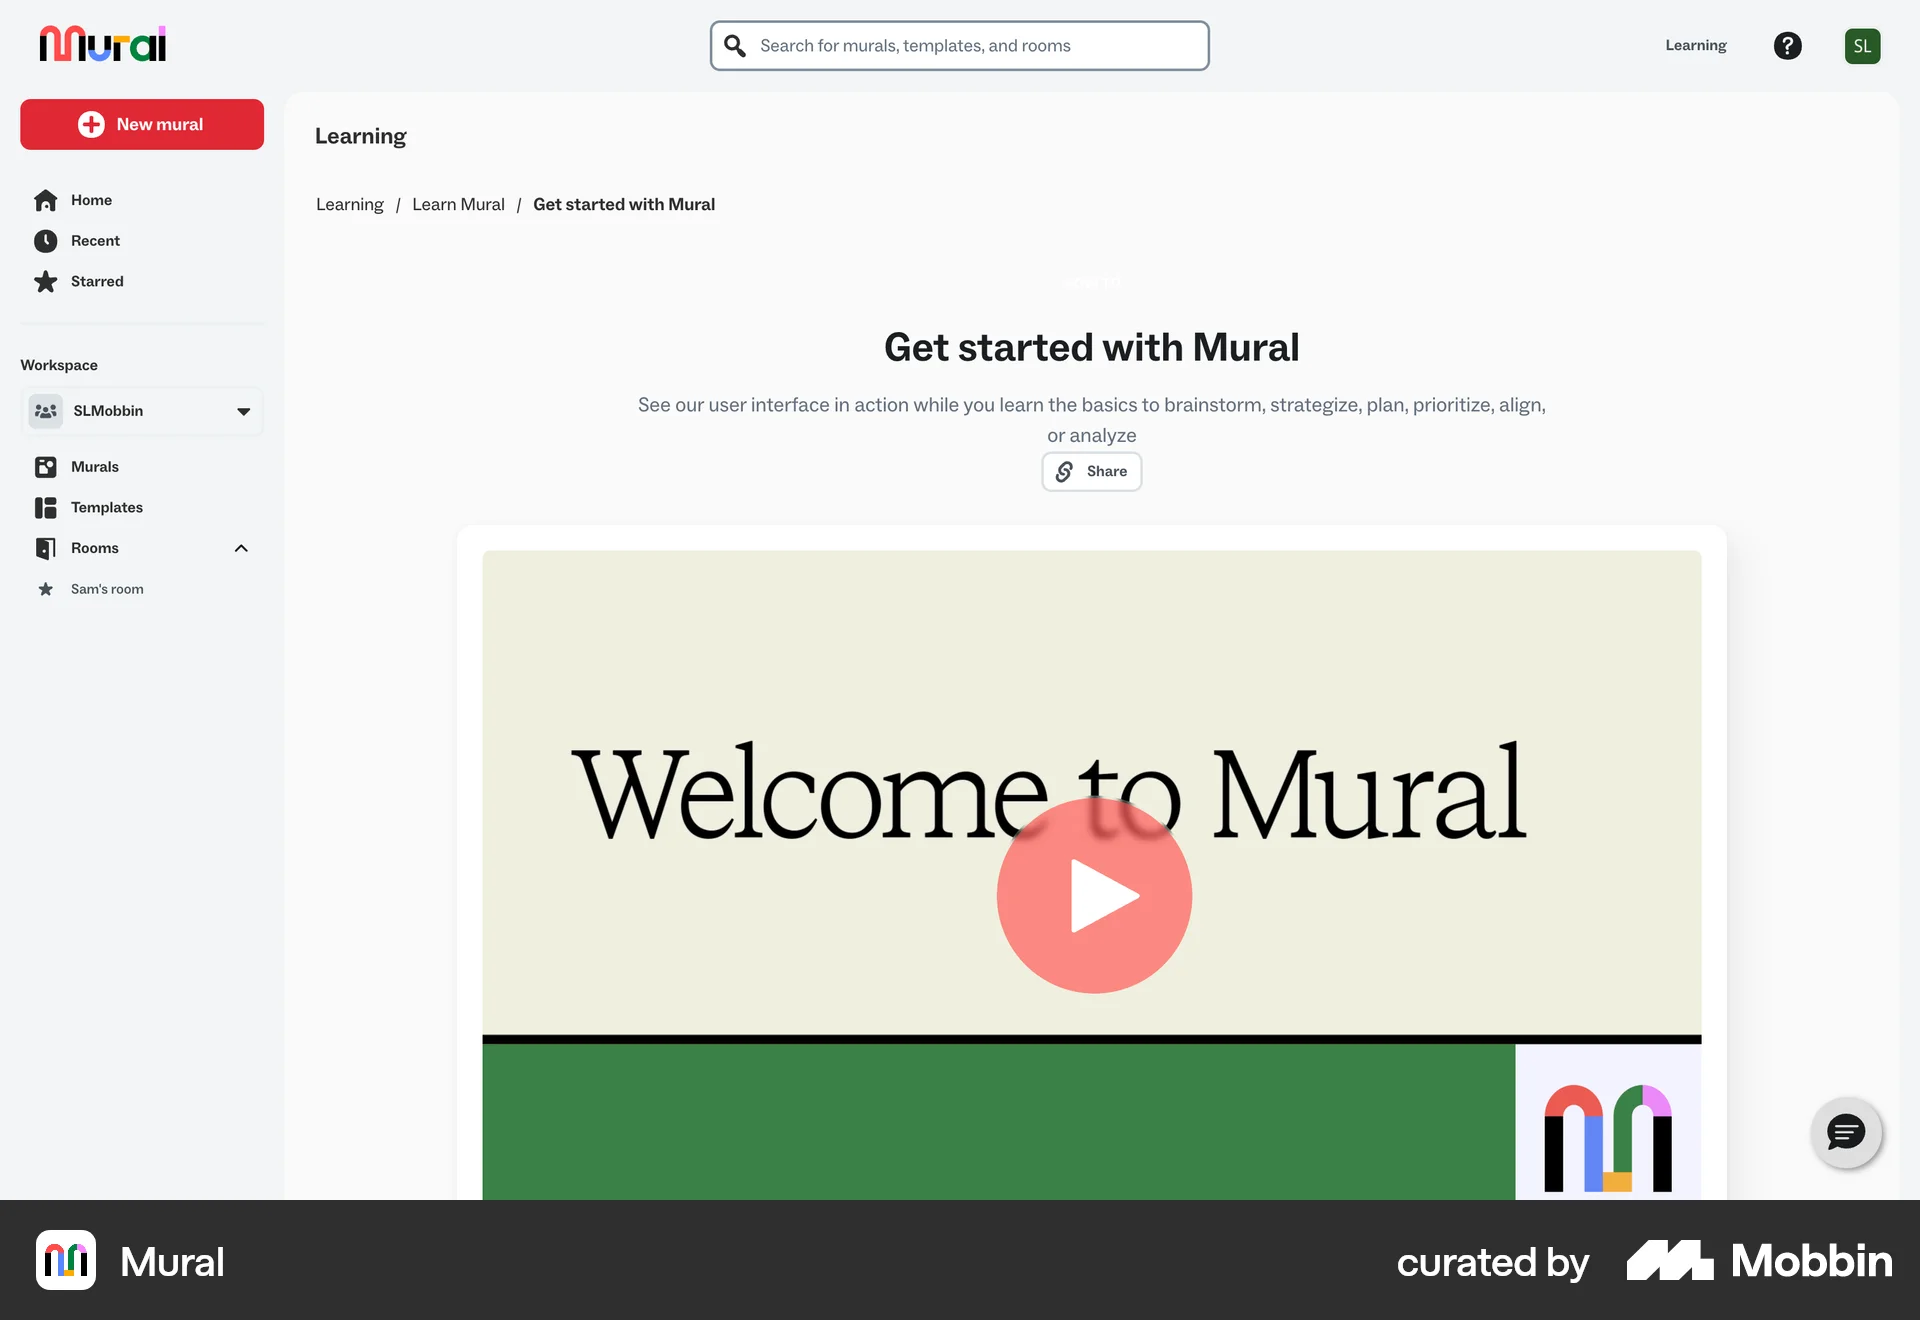Open the Murals workspace section
The height and width of the screenshot is (1320, 1920).
pos(93,466)
